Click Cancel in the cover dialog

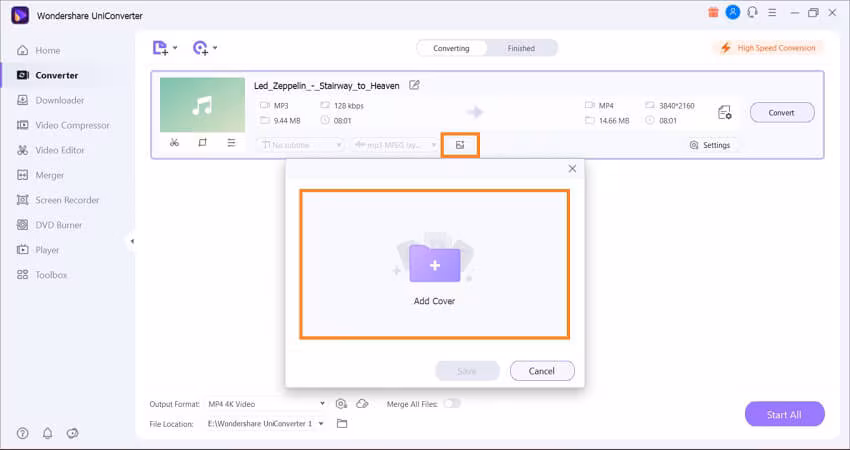[x=542, y=371]
